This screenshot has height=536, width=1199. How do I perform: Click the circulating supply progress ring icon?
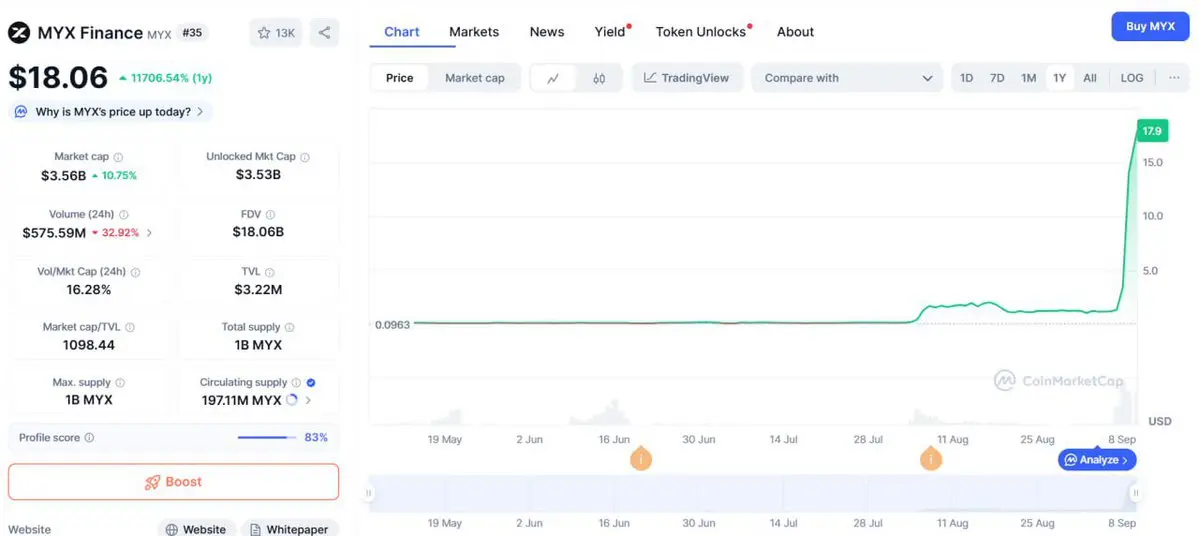click(x=291, y=400)
